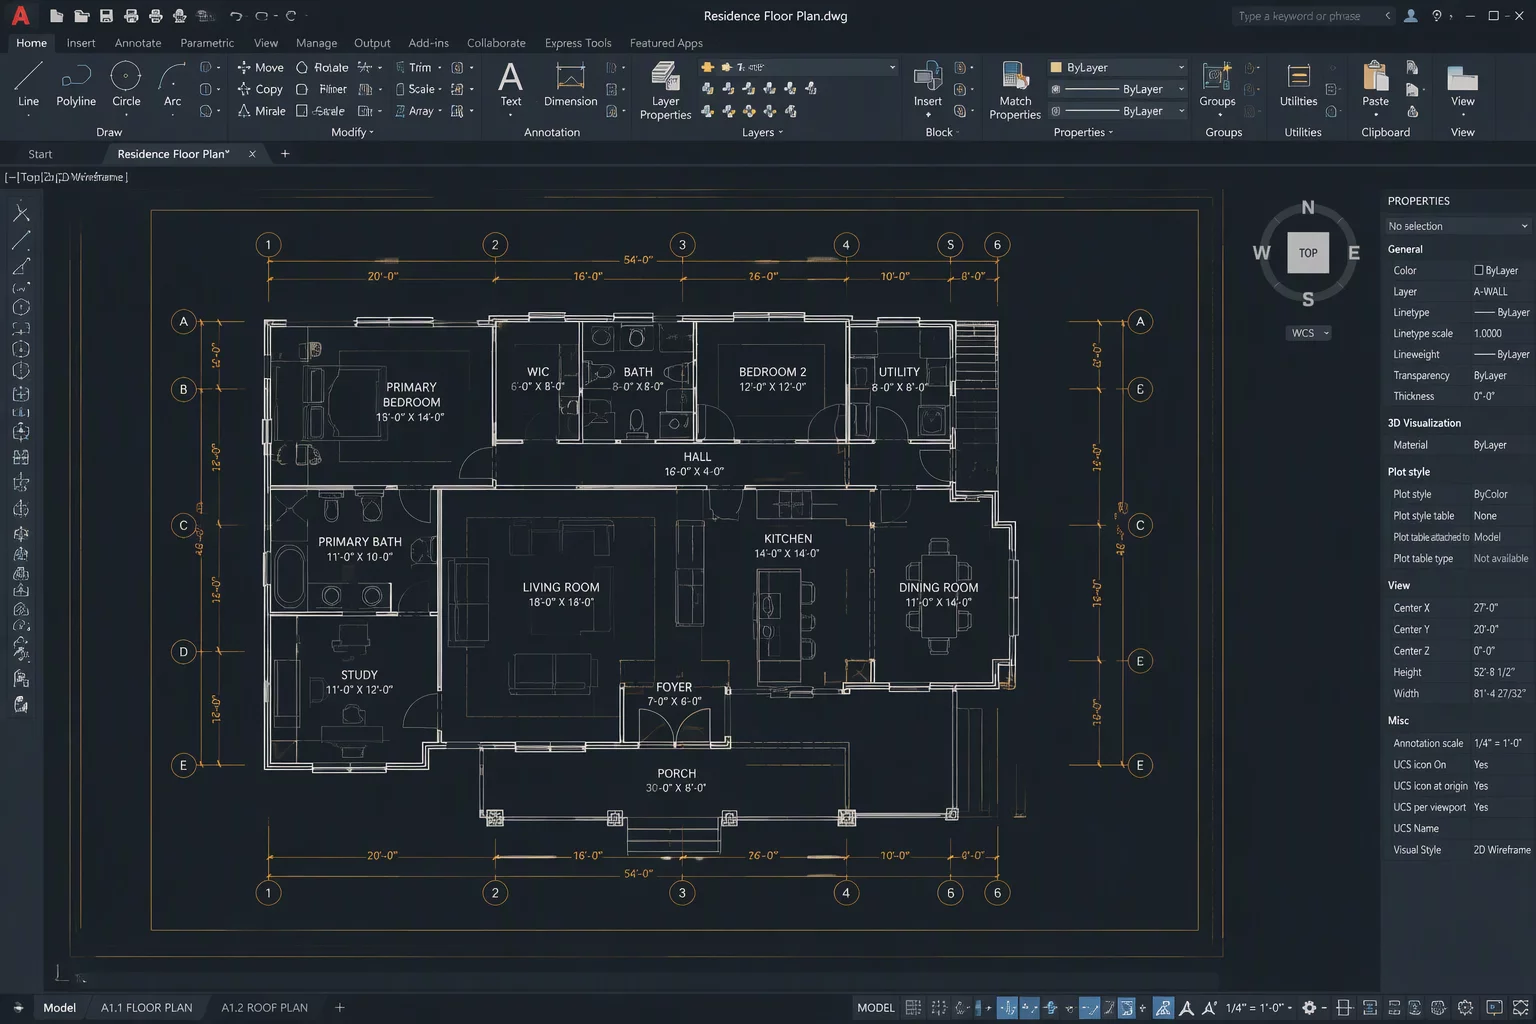Click the Match Properties tool

click(x=1015, y=90)
